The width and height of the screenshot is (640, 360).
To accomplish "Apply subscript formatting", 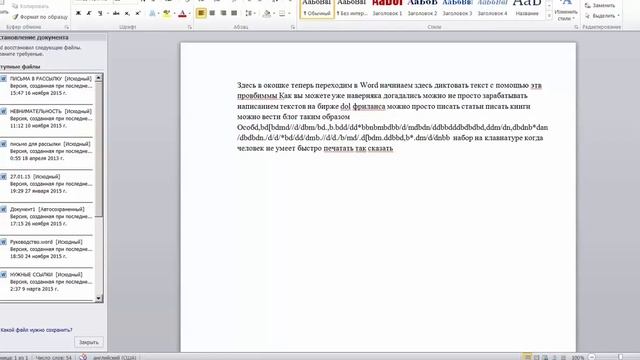I will [x=127, y=13].
